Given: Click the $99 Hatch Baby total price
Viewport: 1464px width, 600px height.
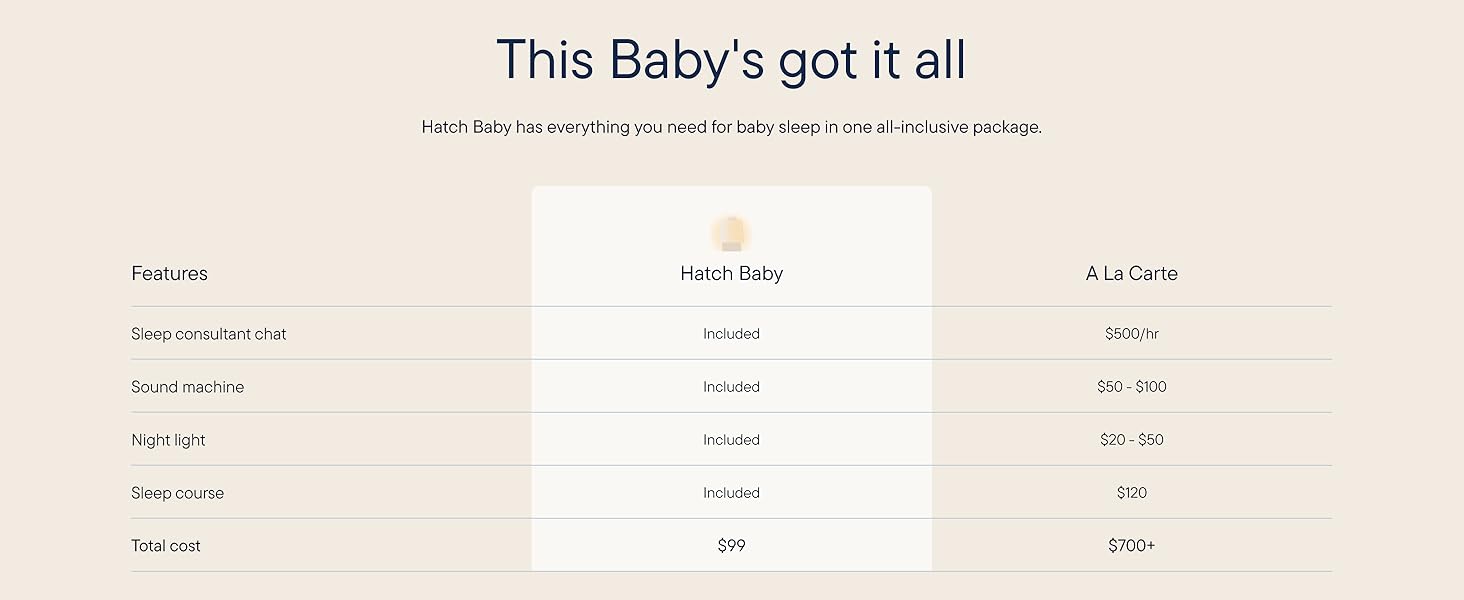Looking at the screenshot, I should click(x=731, y=546).
